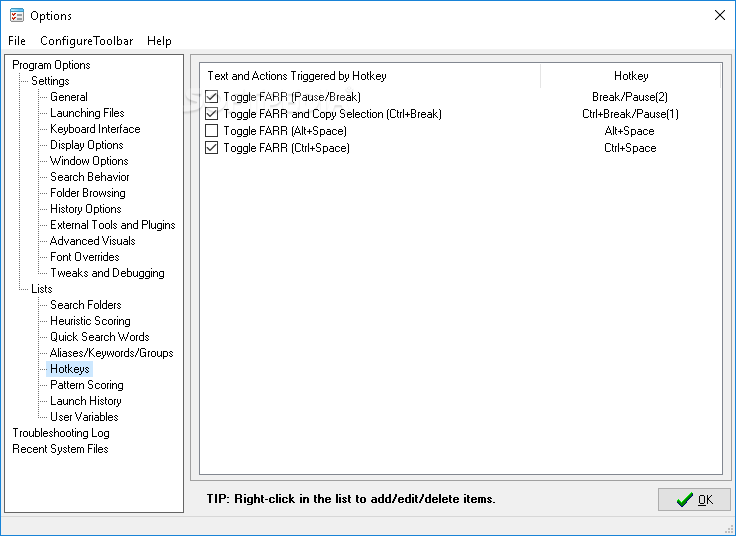This screenshot has height=536, width=736.
Task: Select Folder Browsing item
Action: [88, 192]
